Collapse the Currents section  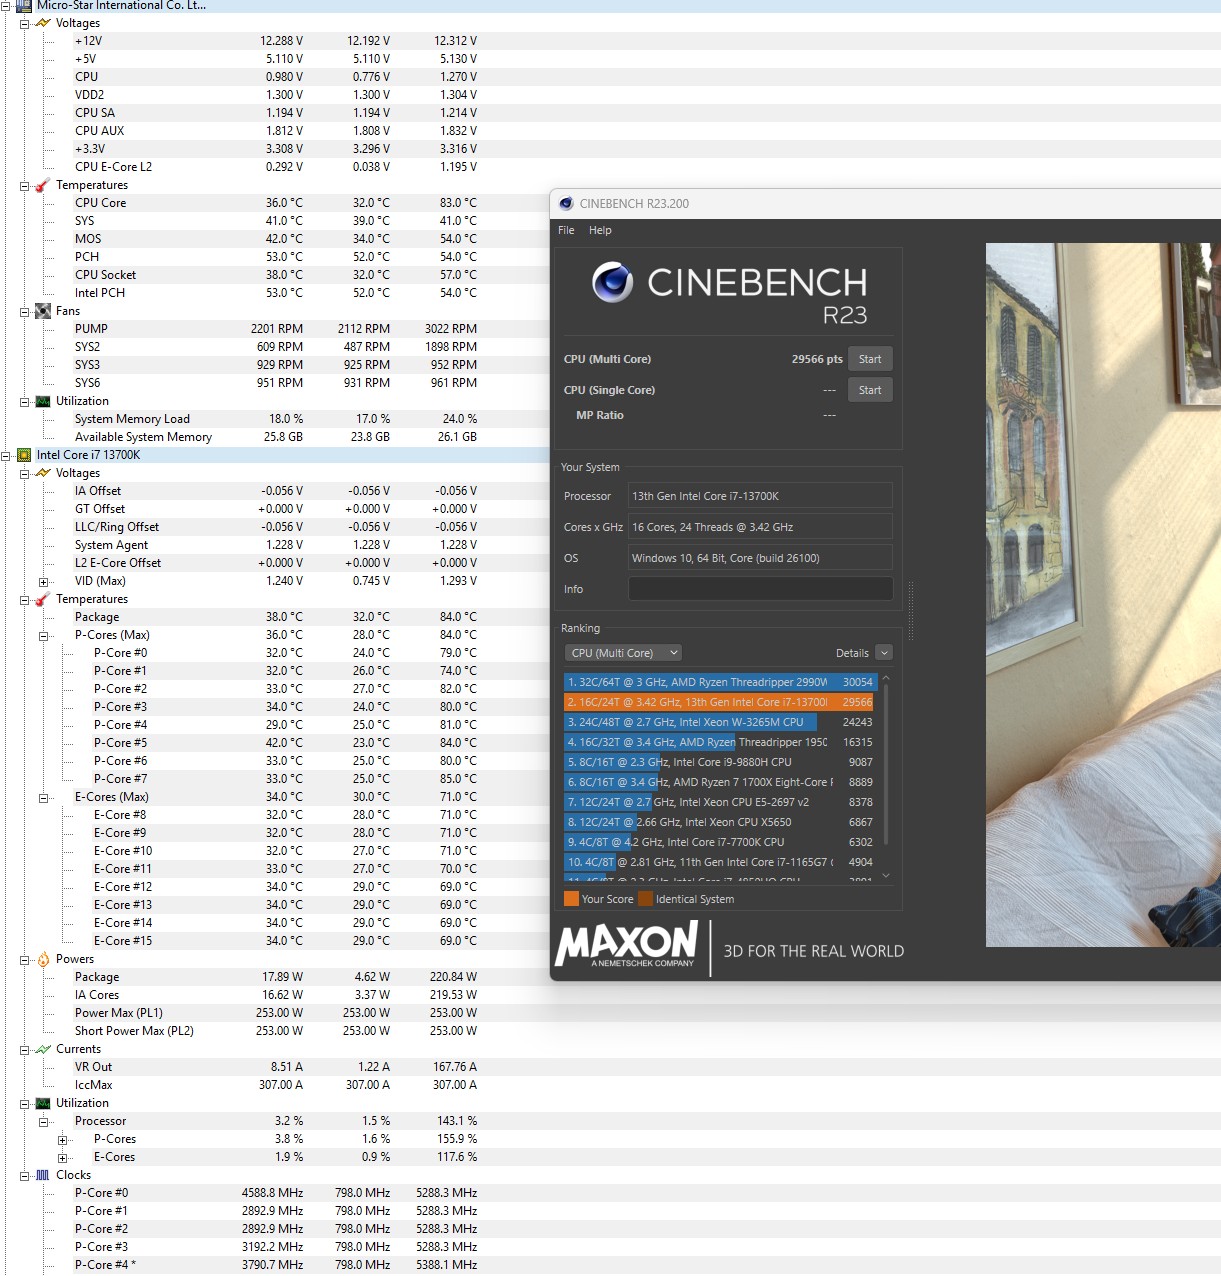tap(24, 1049)
